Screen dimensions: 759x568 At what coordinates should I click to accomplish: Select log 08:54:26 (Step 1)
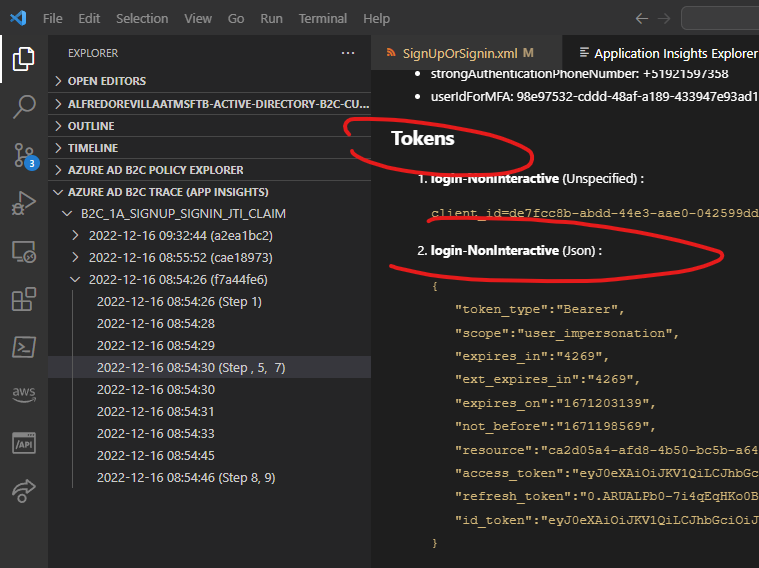(210, 302)
